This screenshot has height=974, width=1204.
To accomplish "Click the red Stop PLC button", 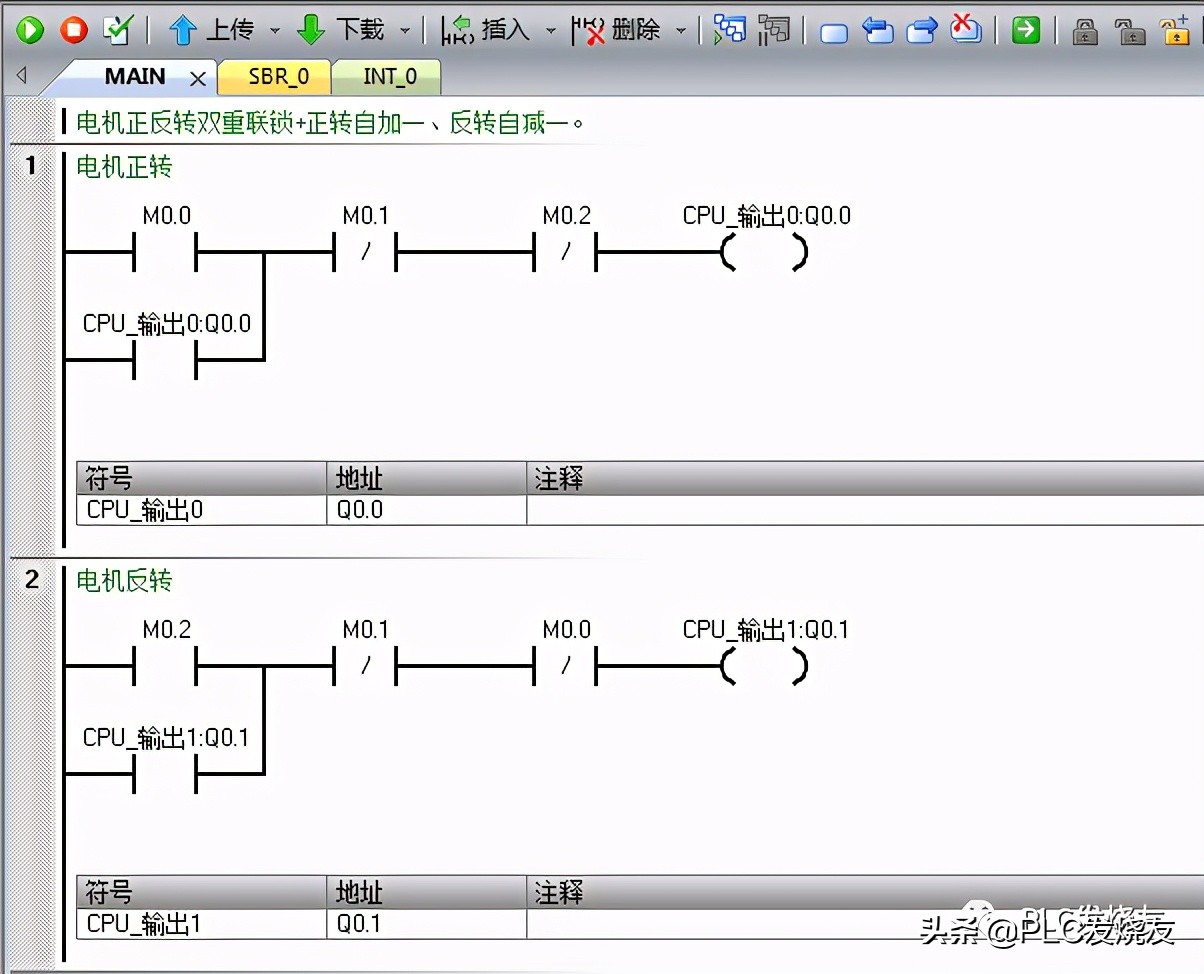I will click(x=74, y=30).
